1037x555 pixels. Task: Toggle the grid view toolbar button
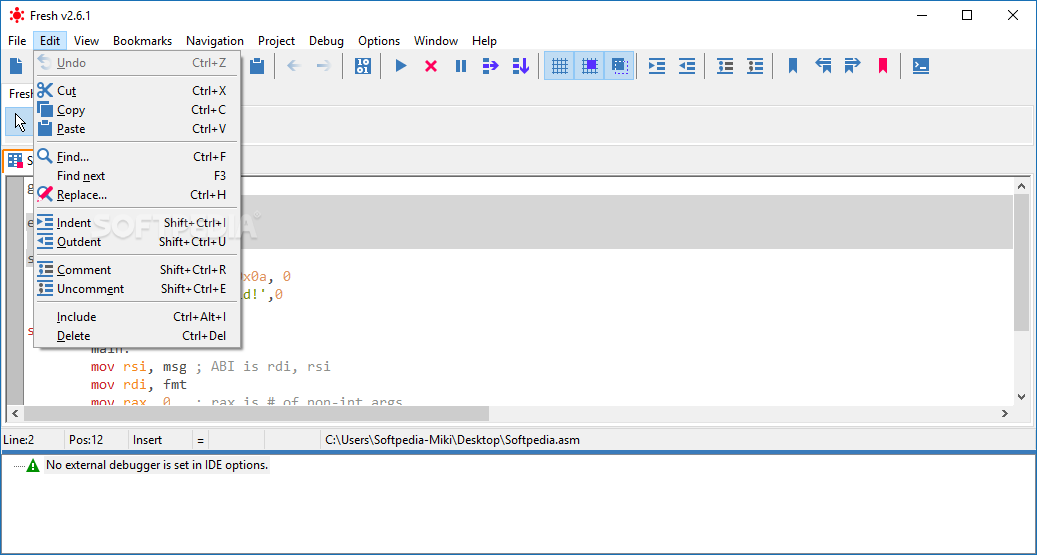point(560,65)
